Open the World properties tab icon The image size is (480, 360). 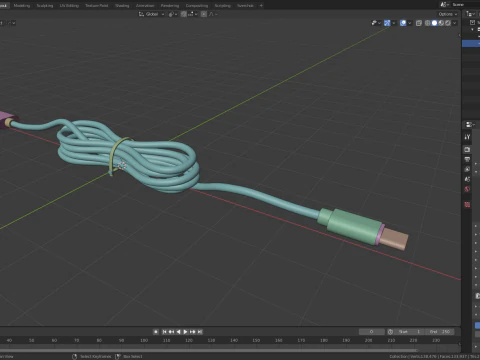click(x=467, y=189)
